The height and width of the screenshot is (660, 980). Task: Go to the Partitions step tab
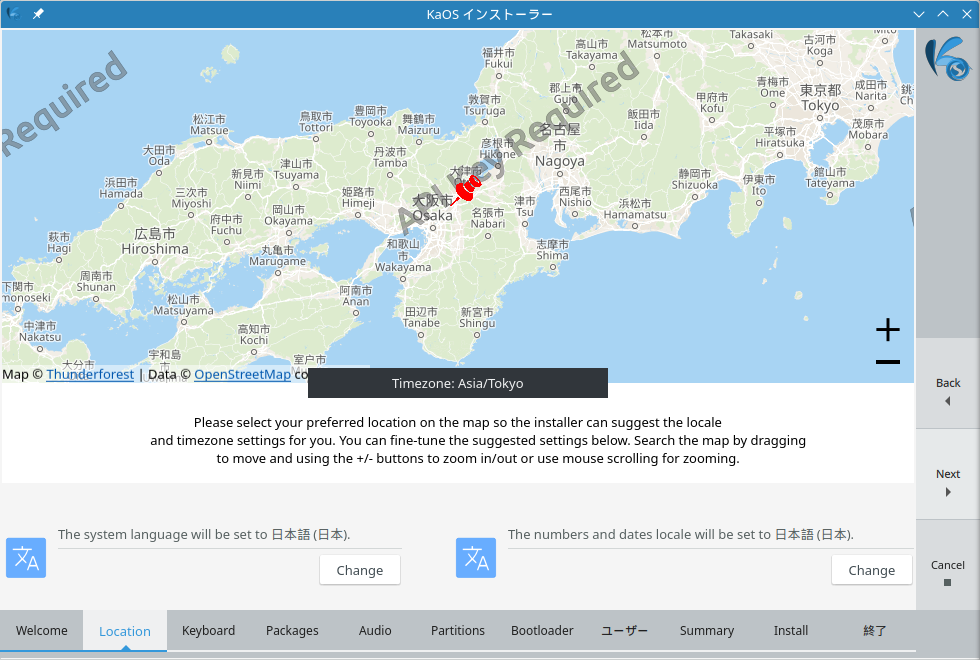458,631
